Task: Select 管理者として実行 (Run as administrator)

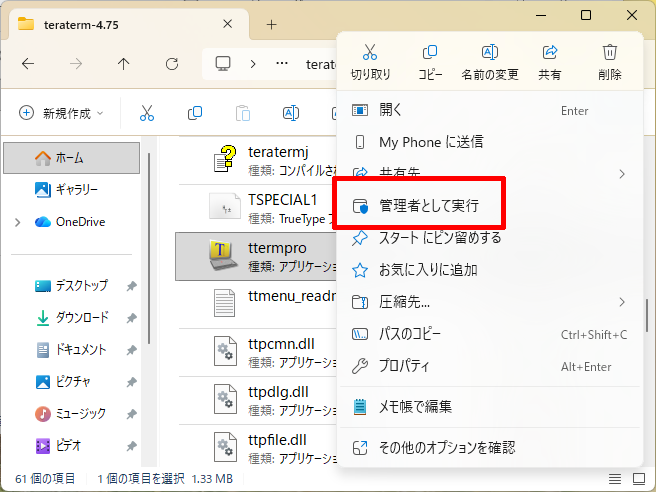Action: point(428,206)
